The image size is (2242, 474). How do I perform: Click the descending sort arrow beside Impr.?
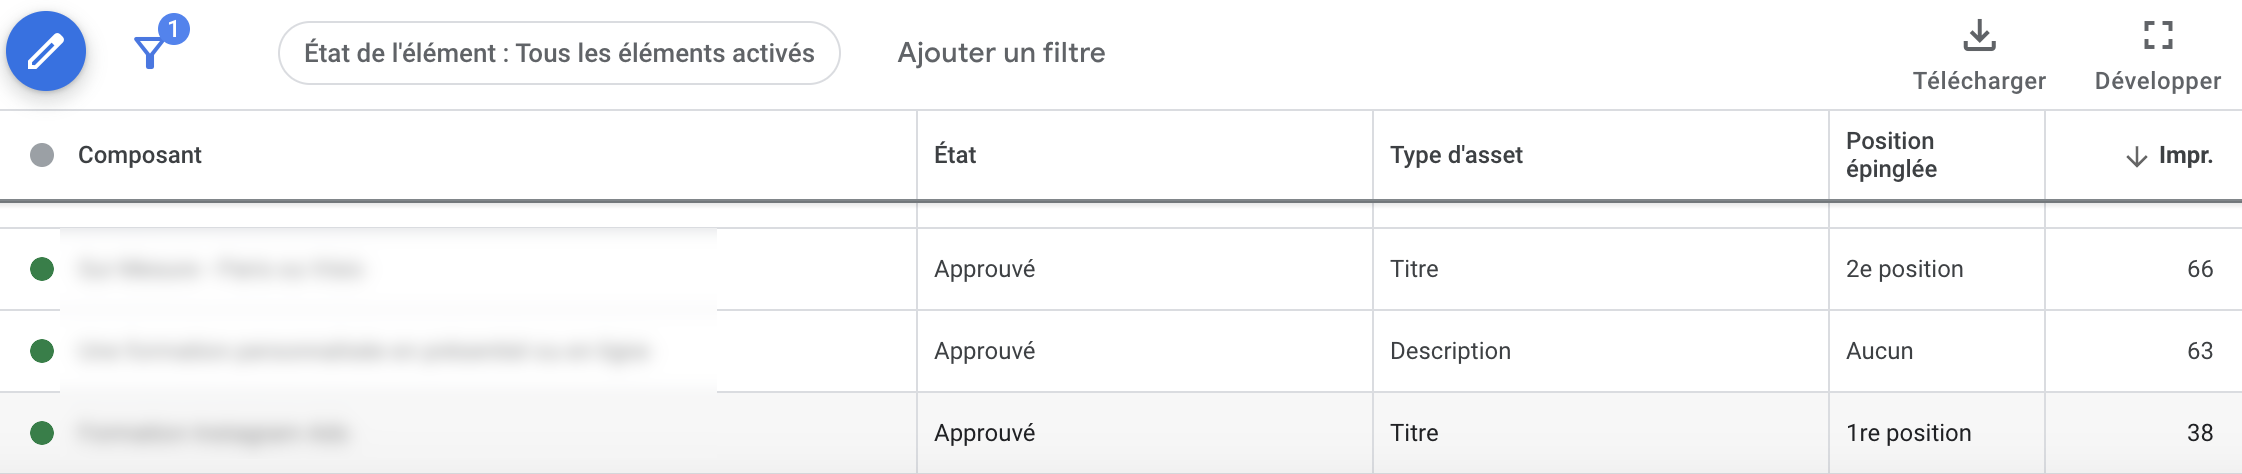[x=2136, y=157]
